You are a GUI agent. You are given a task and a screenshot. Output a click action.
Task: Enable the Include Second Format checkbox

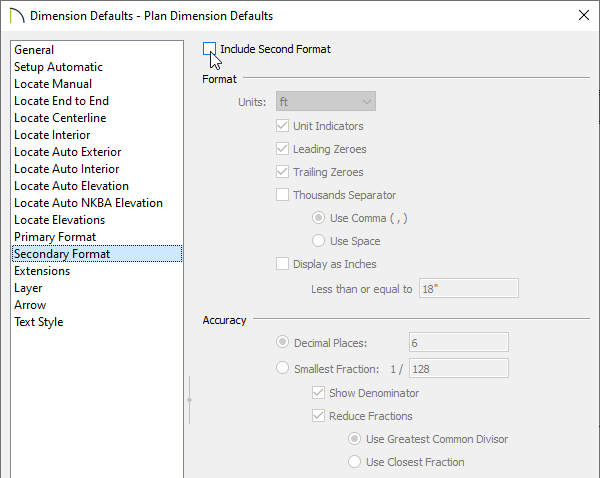(x=209, y=49)
